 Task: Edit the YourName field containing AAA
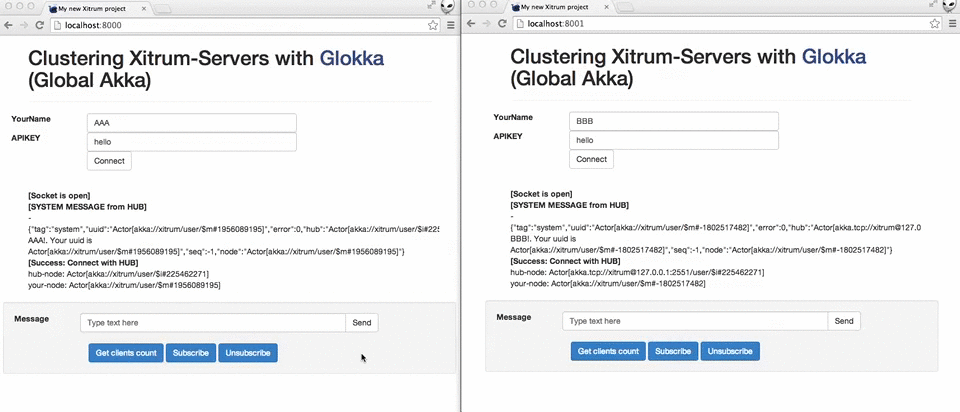coord(192,122)
